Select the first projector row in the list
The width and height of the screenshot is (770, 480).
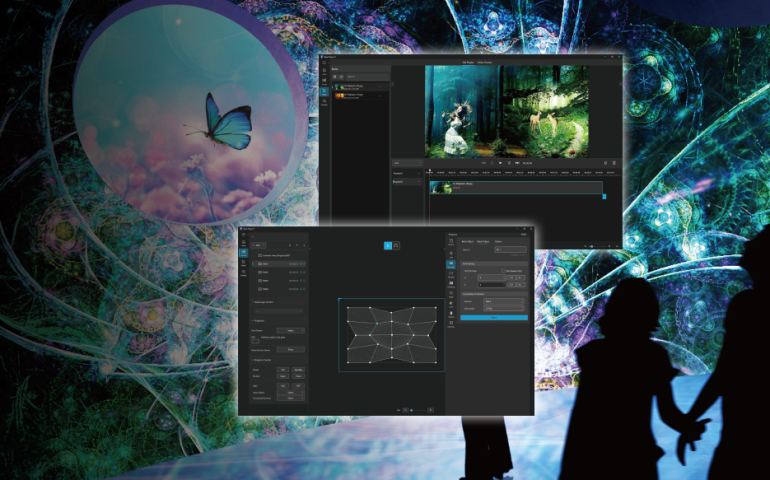point(279,264)
